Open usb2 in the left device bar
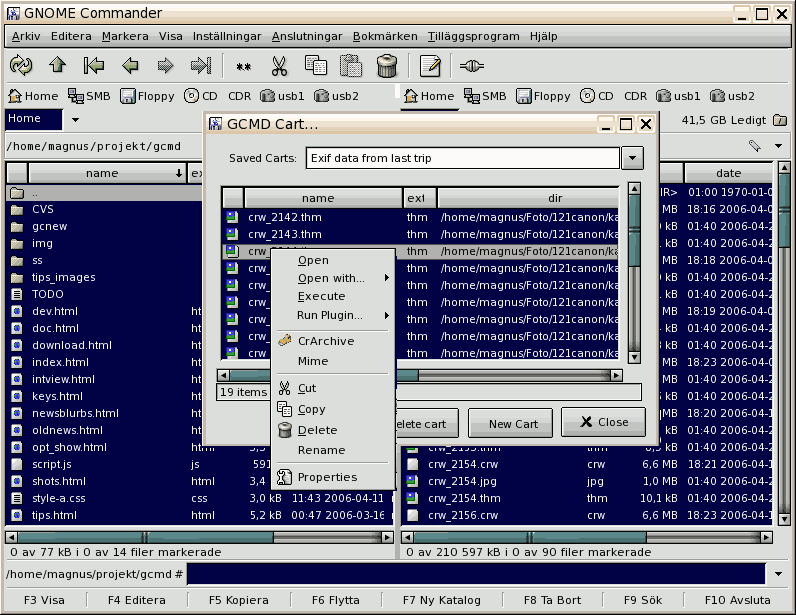The image size is (796, 615). pos(337,96)
